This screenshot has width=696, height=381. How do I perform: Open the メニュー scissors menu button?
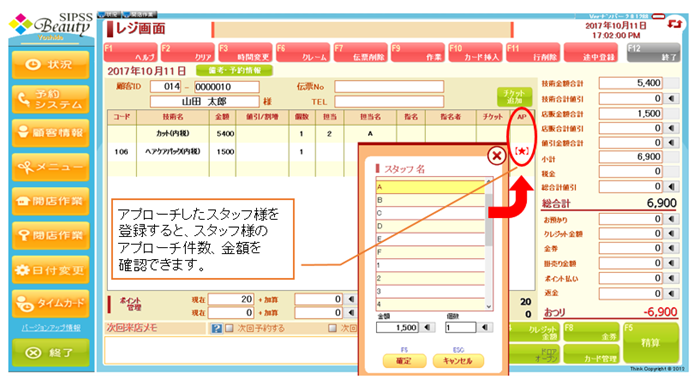51,167
